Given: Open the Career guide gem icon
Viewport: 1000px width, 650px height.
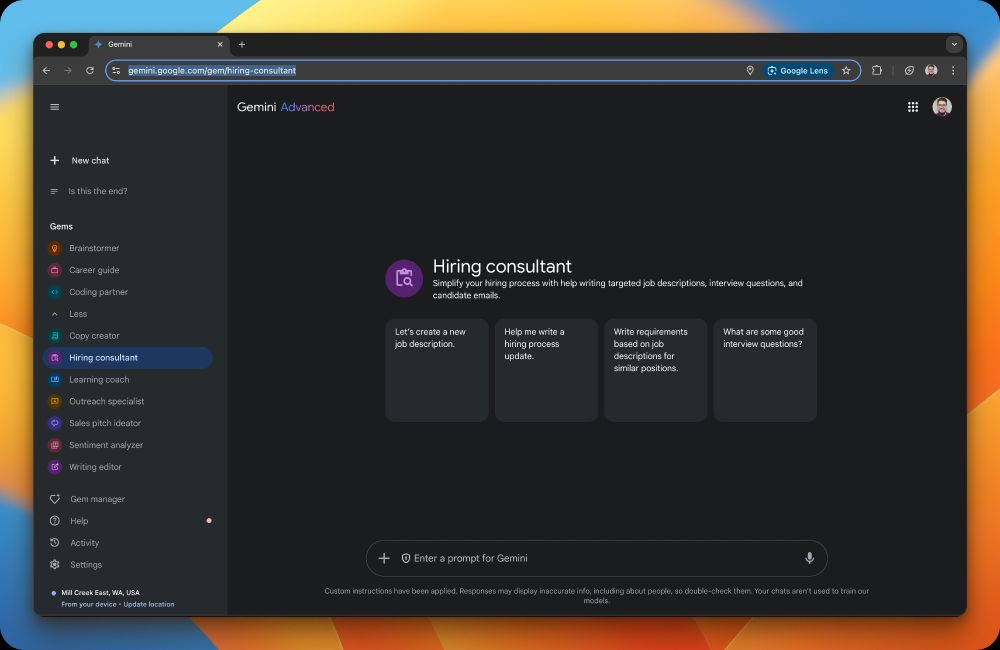Looking at the screenshot, I should [55, 270].
